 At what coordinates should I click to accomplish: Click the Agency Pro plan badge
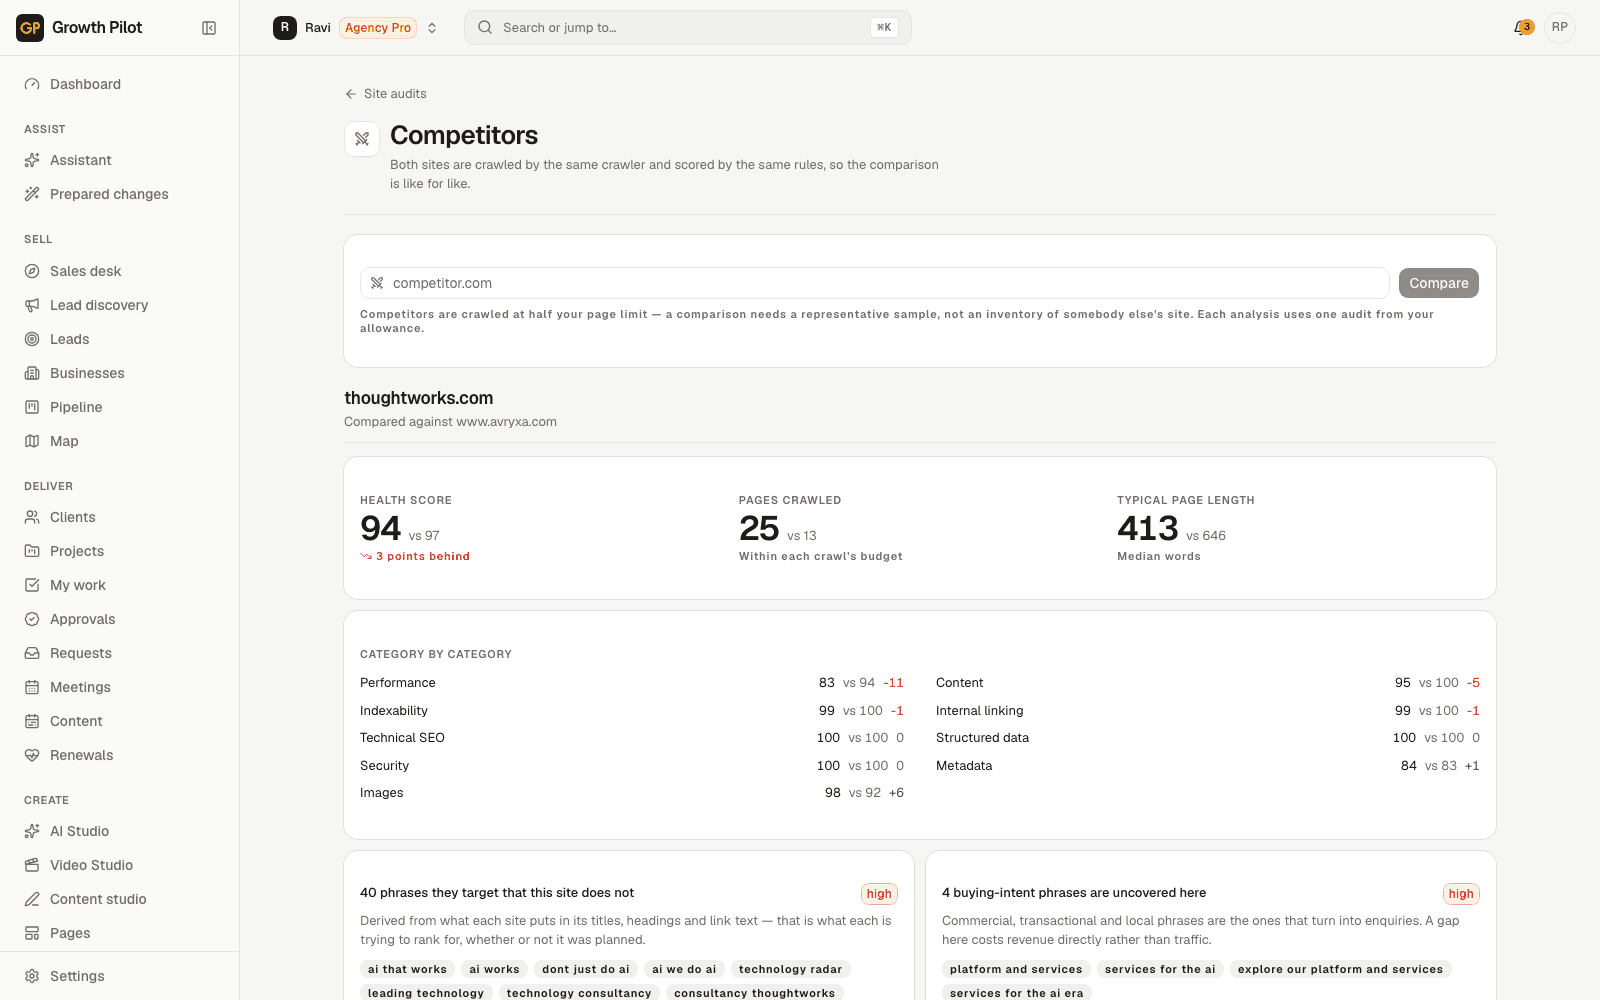tap(378, 28)
